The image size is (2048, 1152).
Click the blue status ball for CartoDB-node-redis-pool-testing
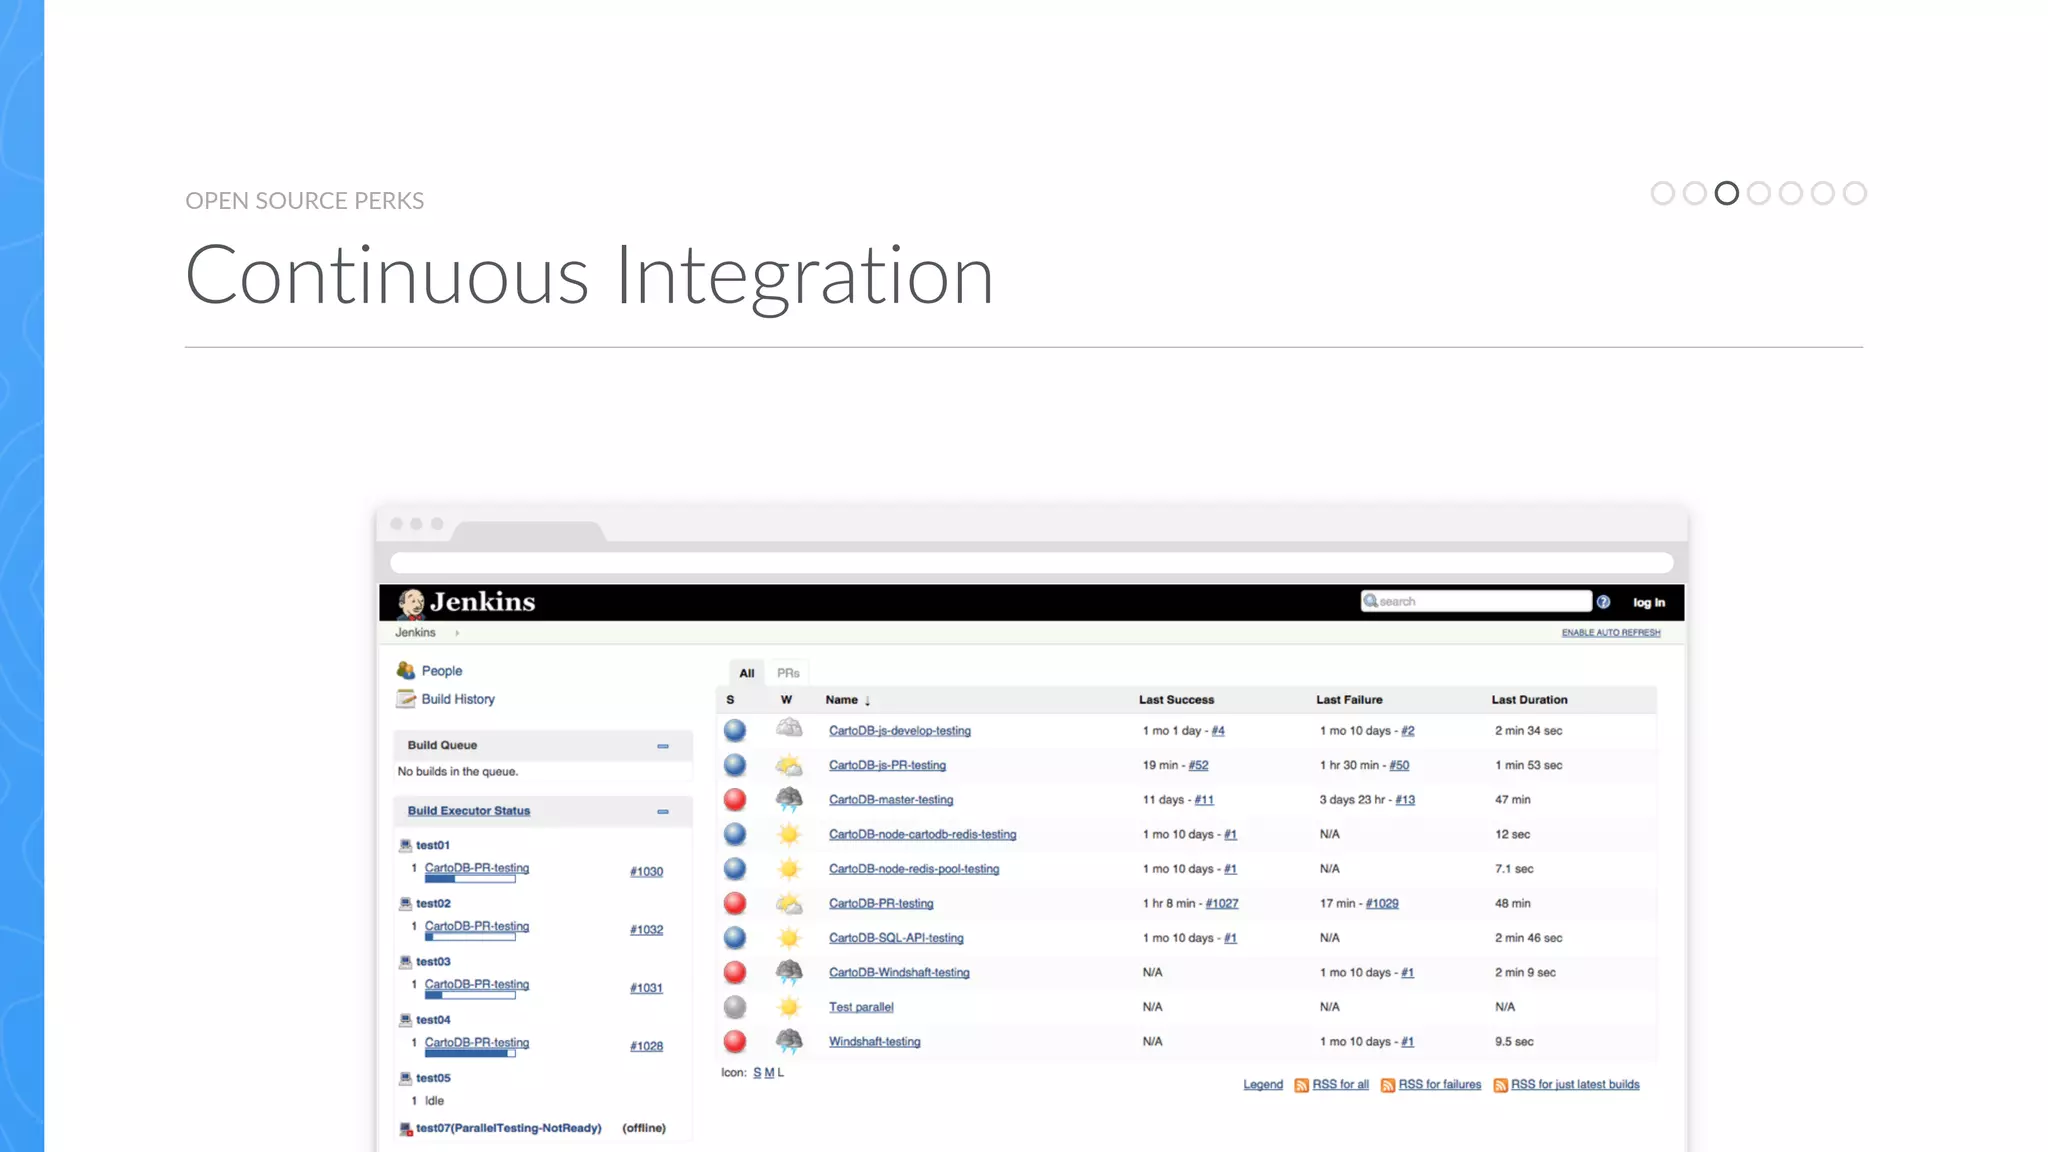tap(735, 869)
